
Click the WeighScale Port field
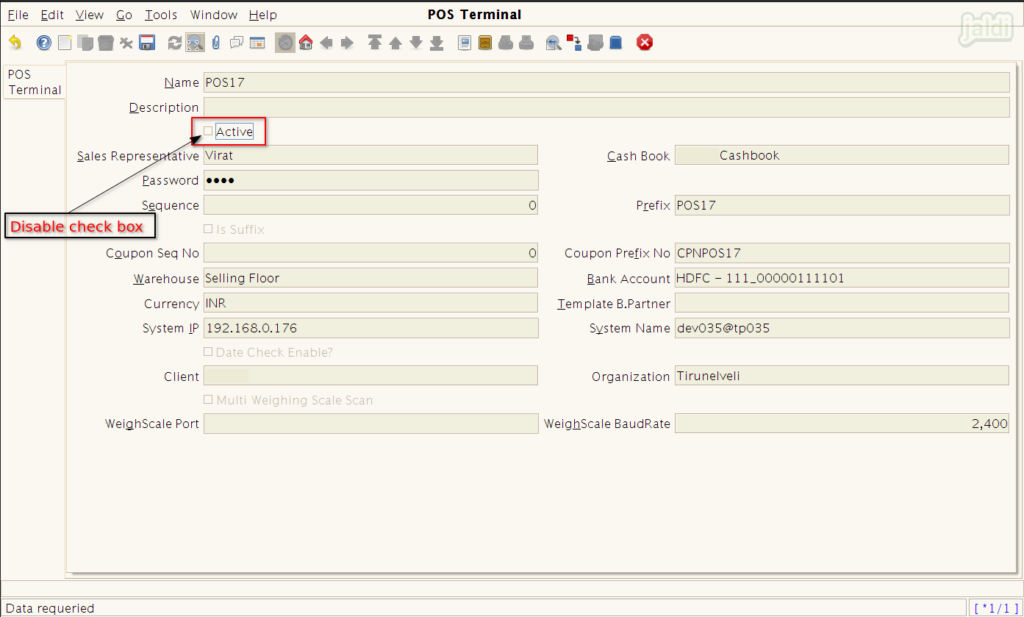[371, 424]
